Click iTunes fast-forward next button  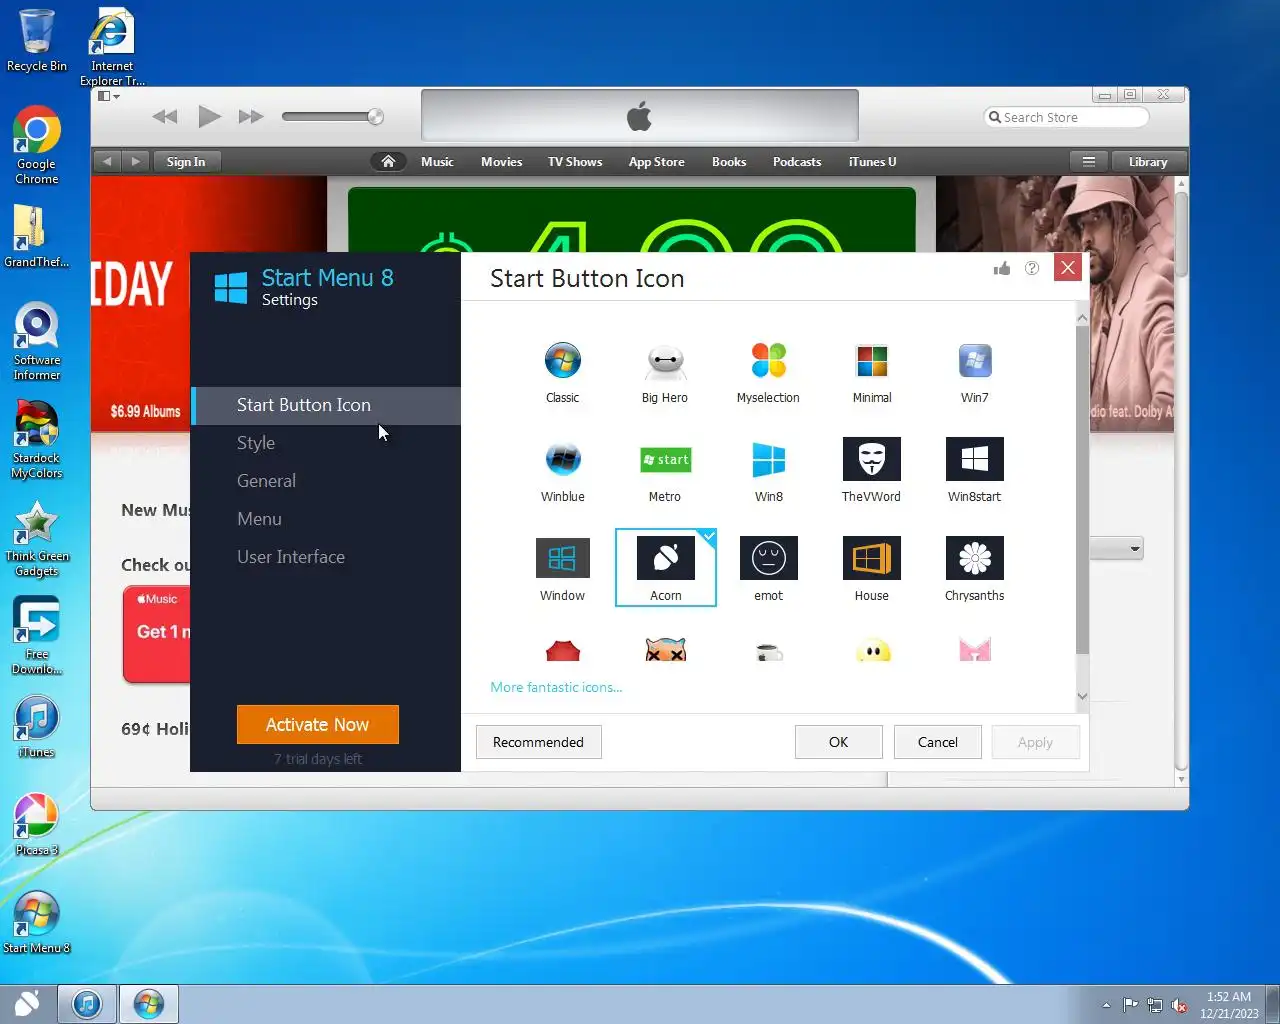[x=251, y=117]
